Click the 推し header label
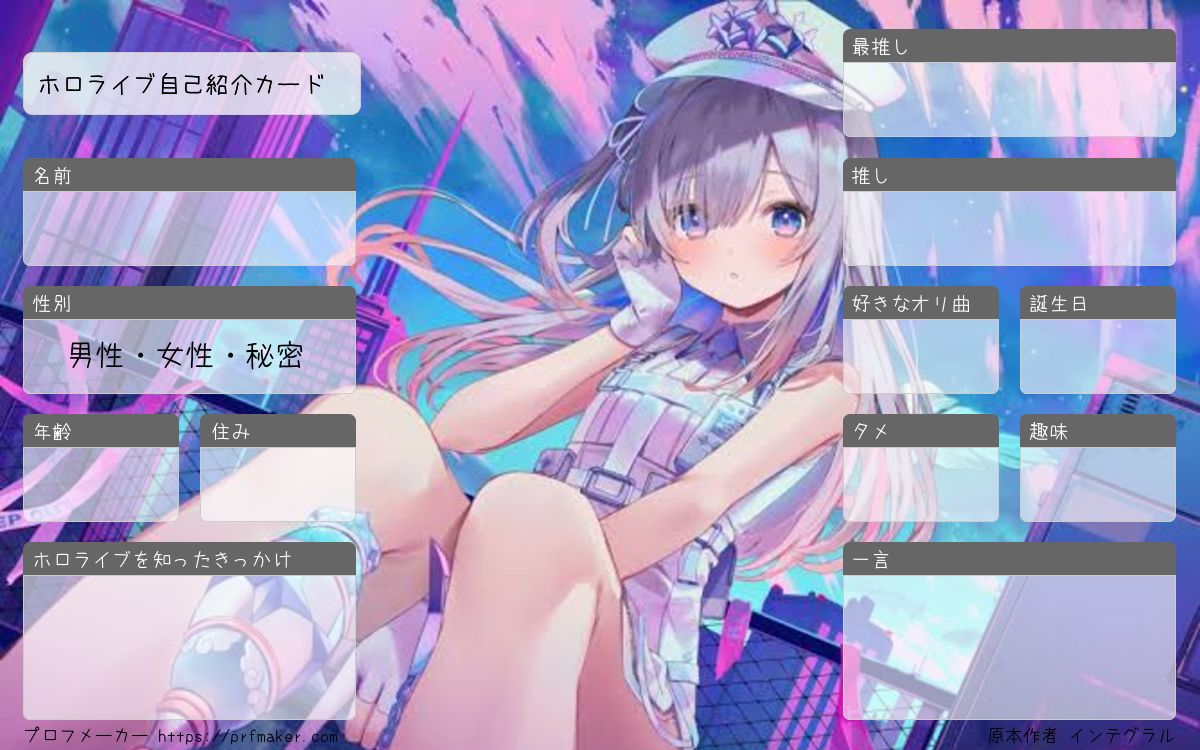 (x=870, y=175)
